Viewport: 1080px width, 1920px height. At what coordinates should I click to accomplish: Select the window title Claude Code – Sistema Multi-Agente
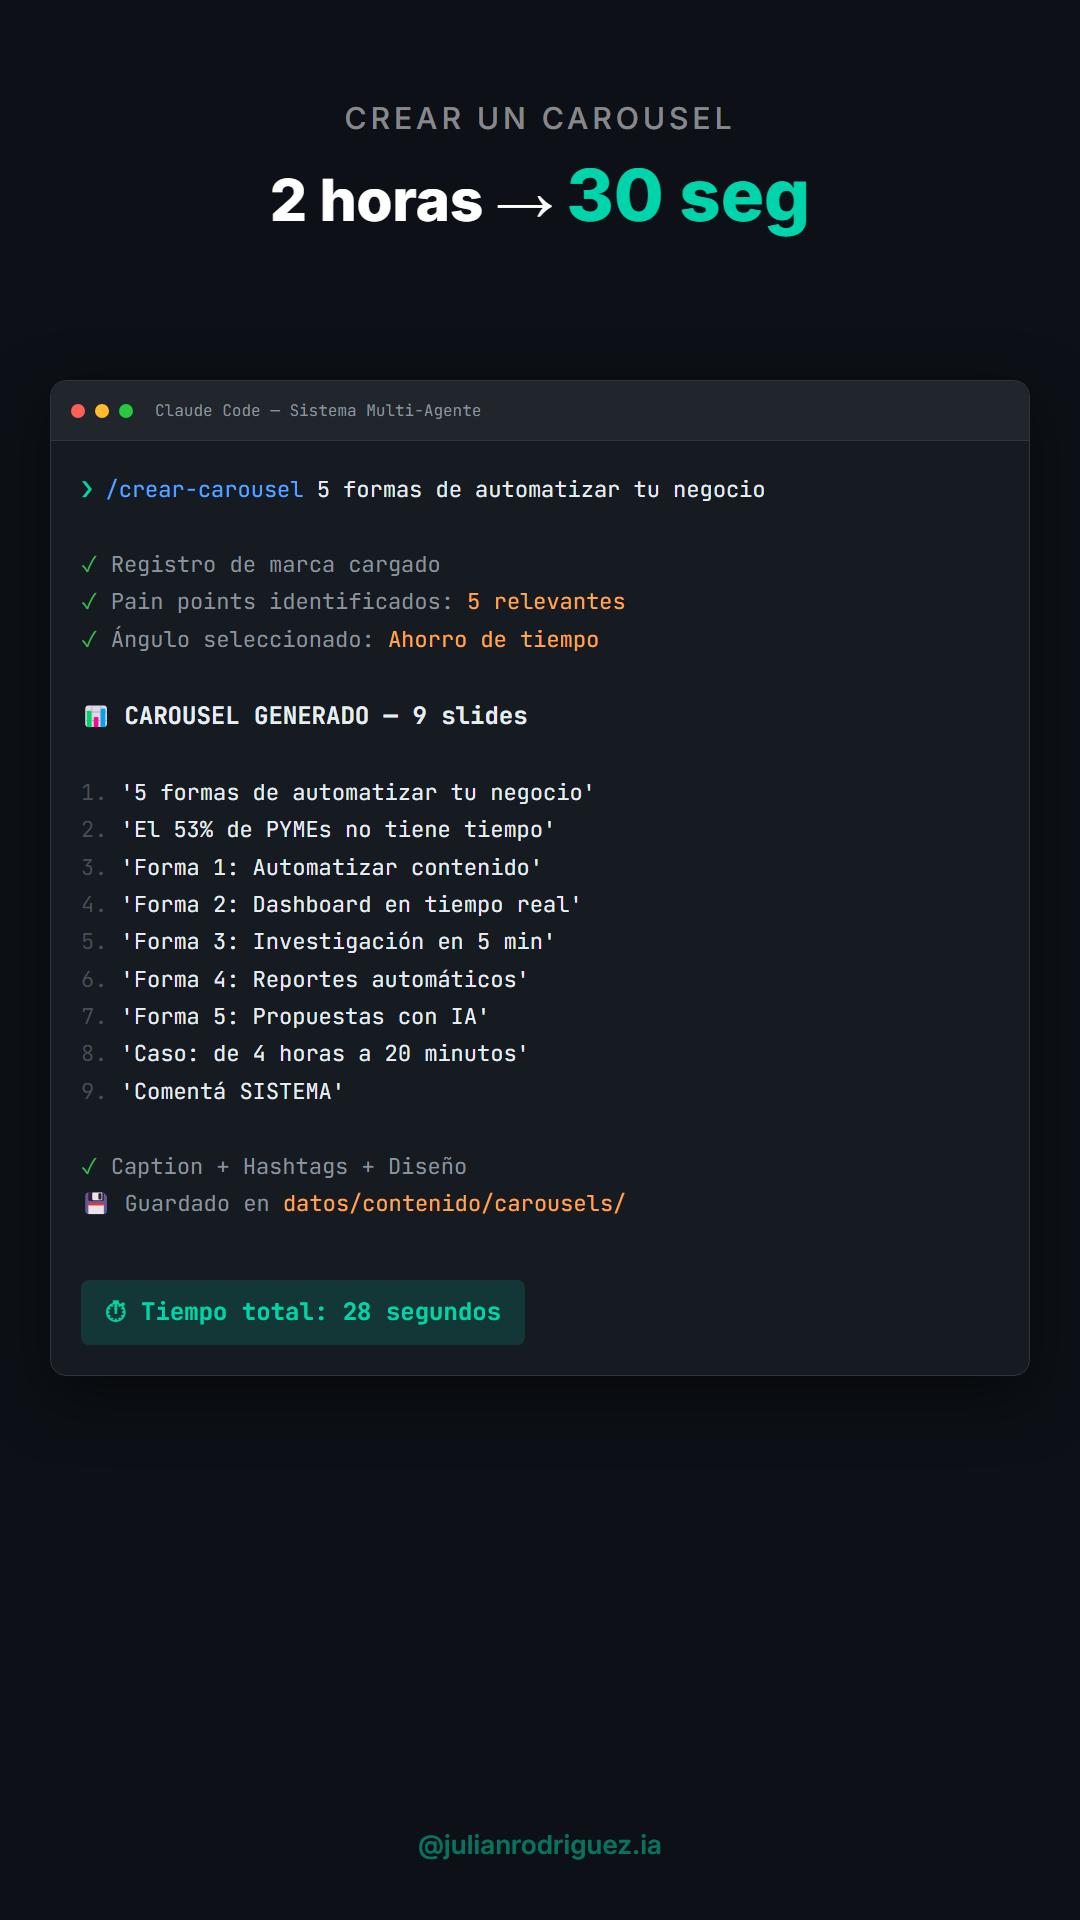(318, 411)
